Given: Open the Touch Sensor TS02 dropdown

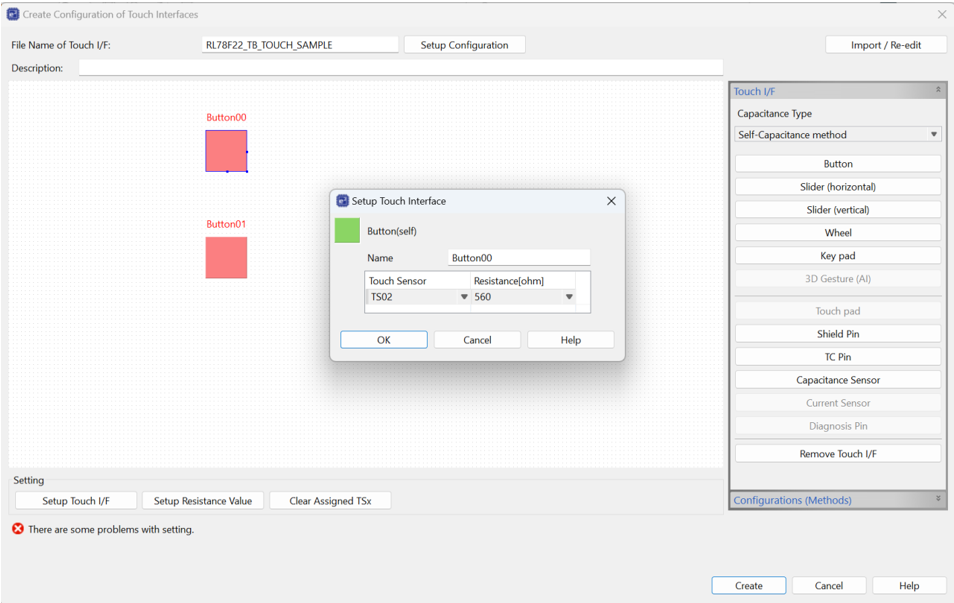Looking at the screenshot, I should [x=464, y=297].
